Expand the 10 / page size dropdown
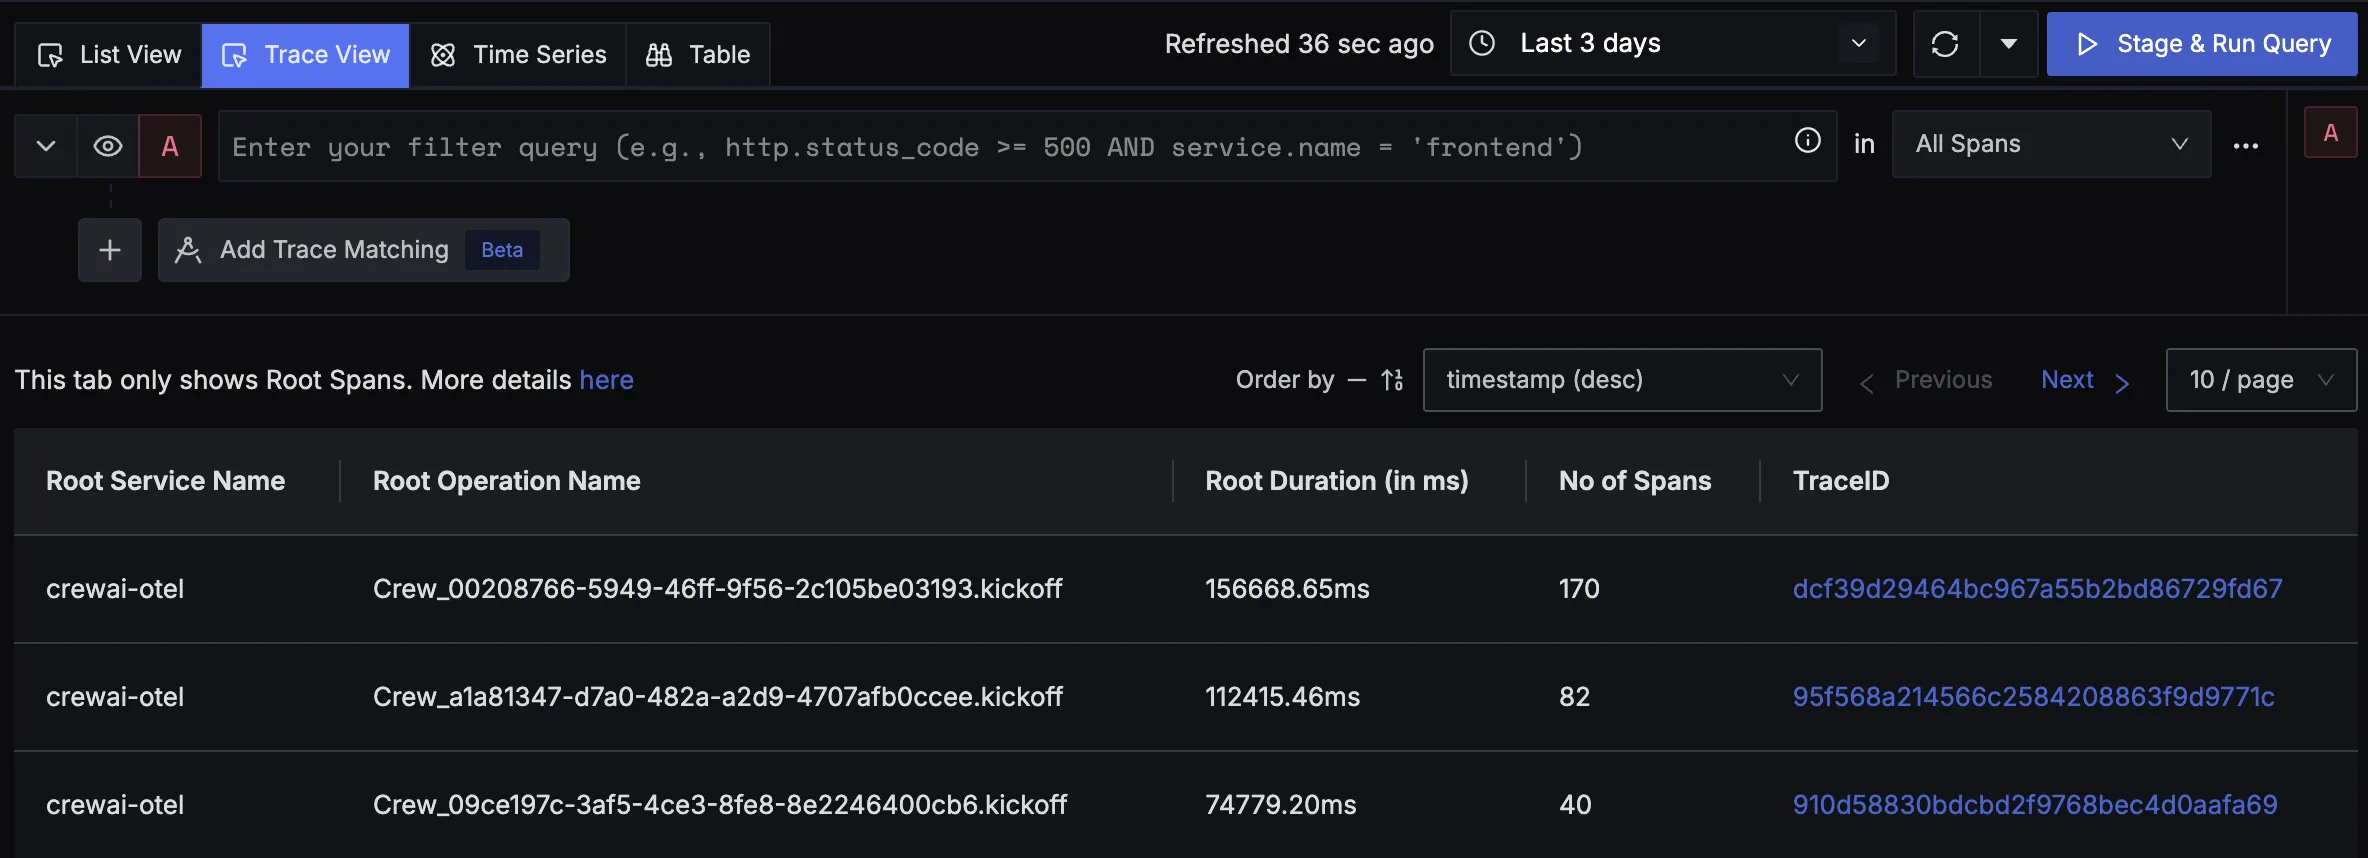Viewport: 2368px width, 858px height. pos(2260,380)
